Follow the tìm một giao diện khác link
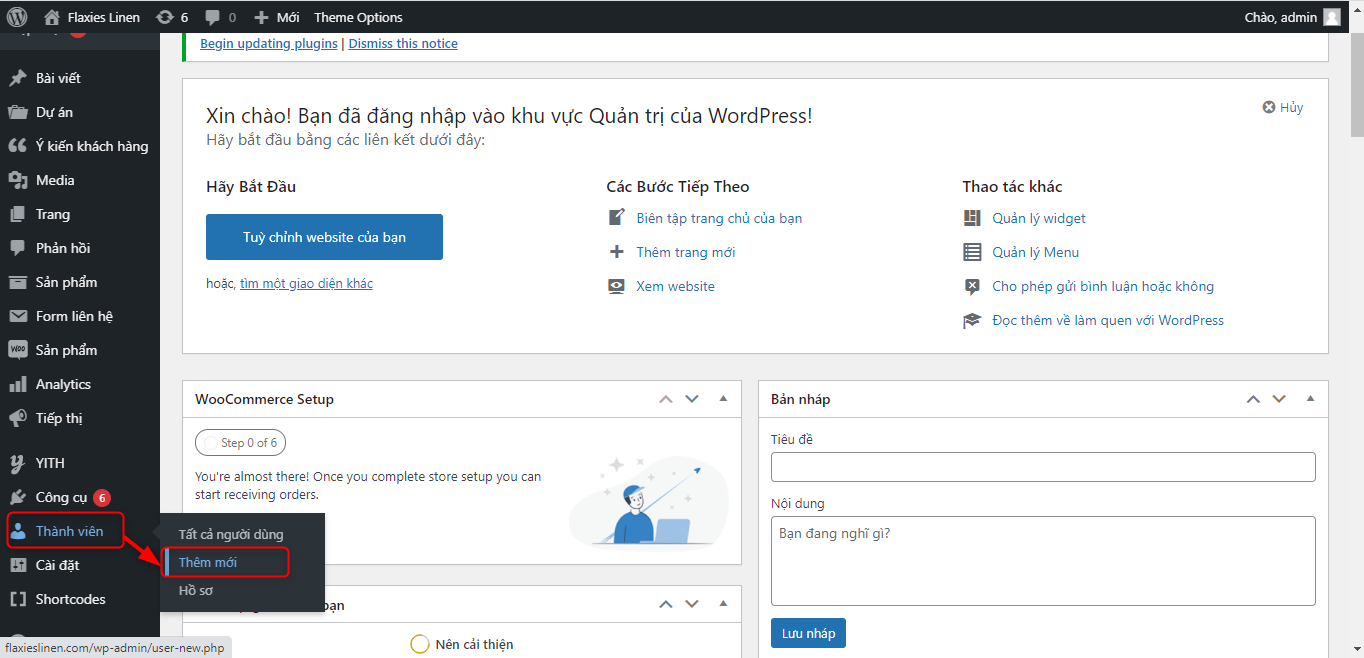 pyautogui.click(x=306, y=284)
